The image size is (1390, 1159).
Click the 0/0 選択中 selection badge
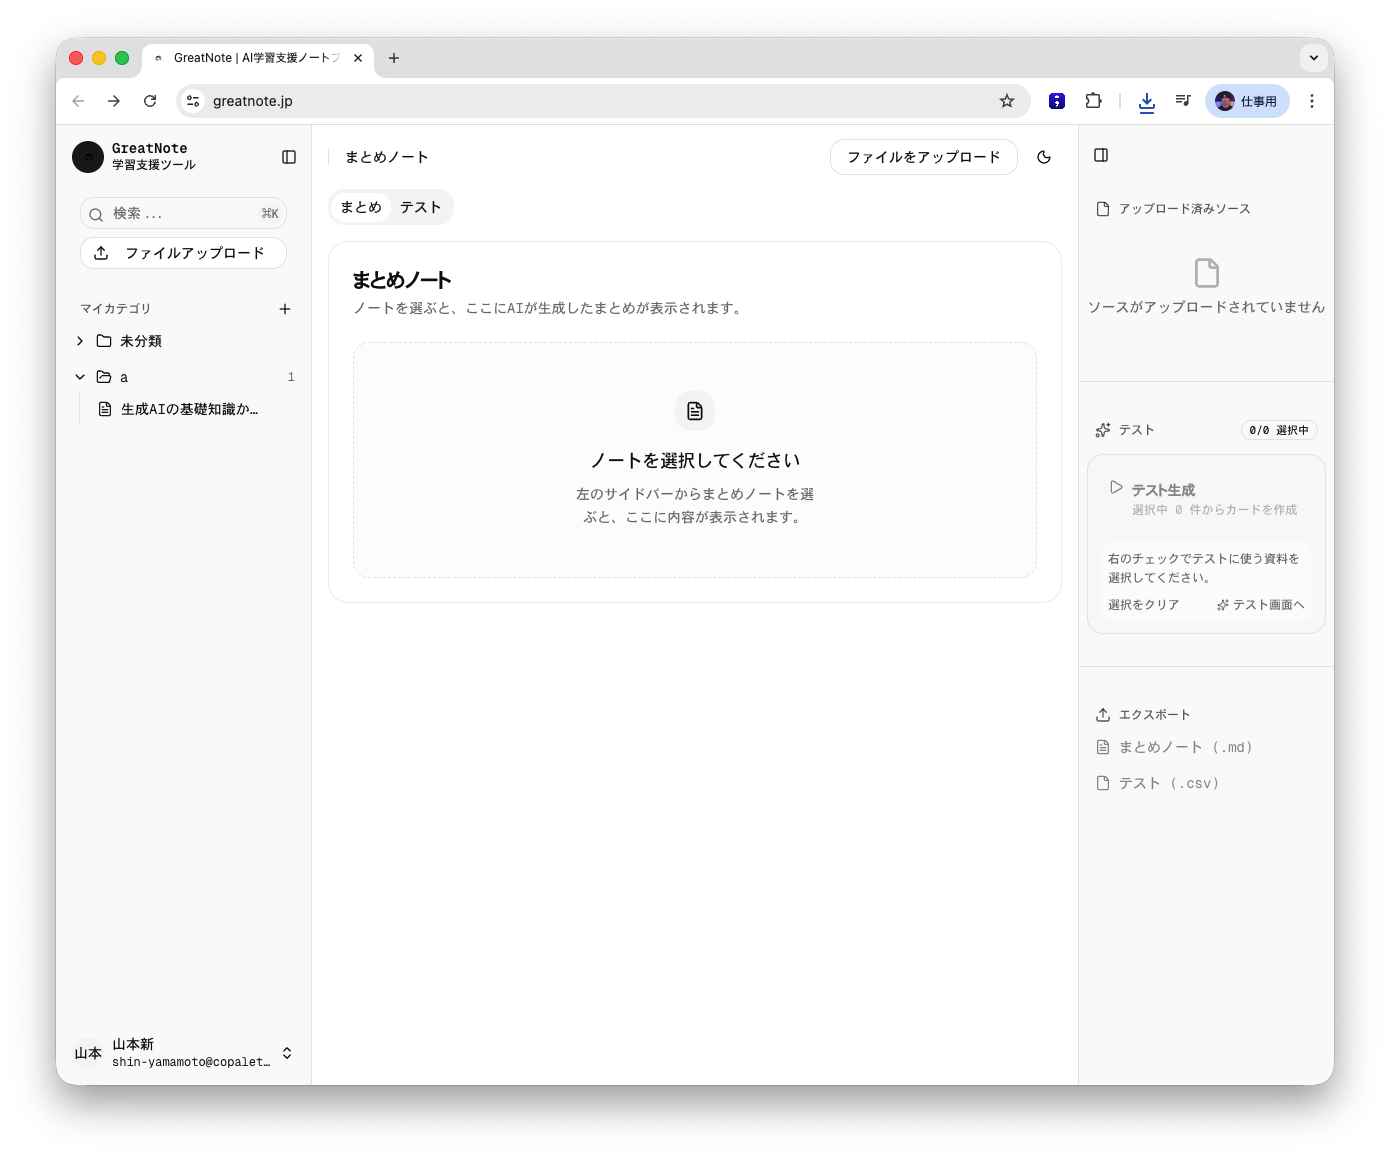point(1279,430)
